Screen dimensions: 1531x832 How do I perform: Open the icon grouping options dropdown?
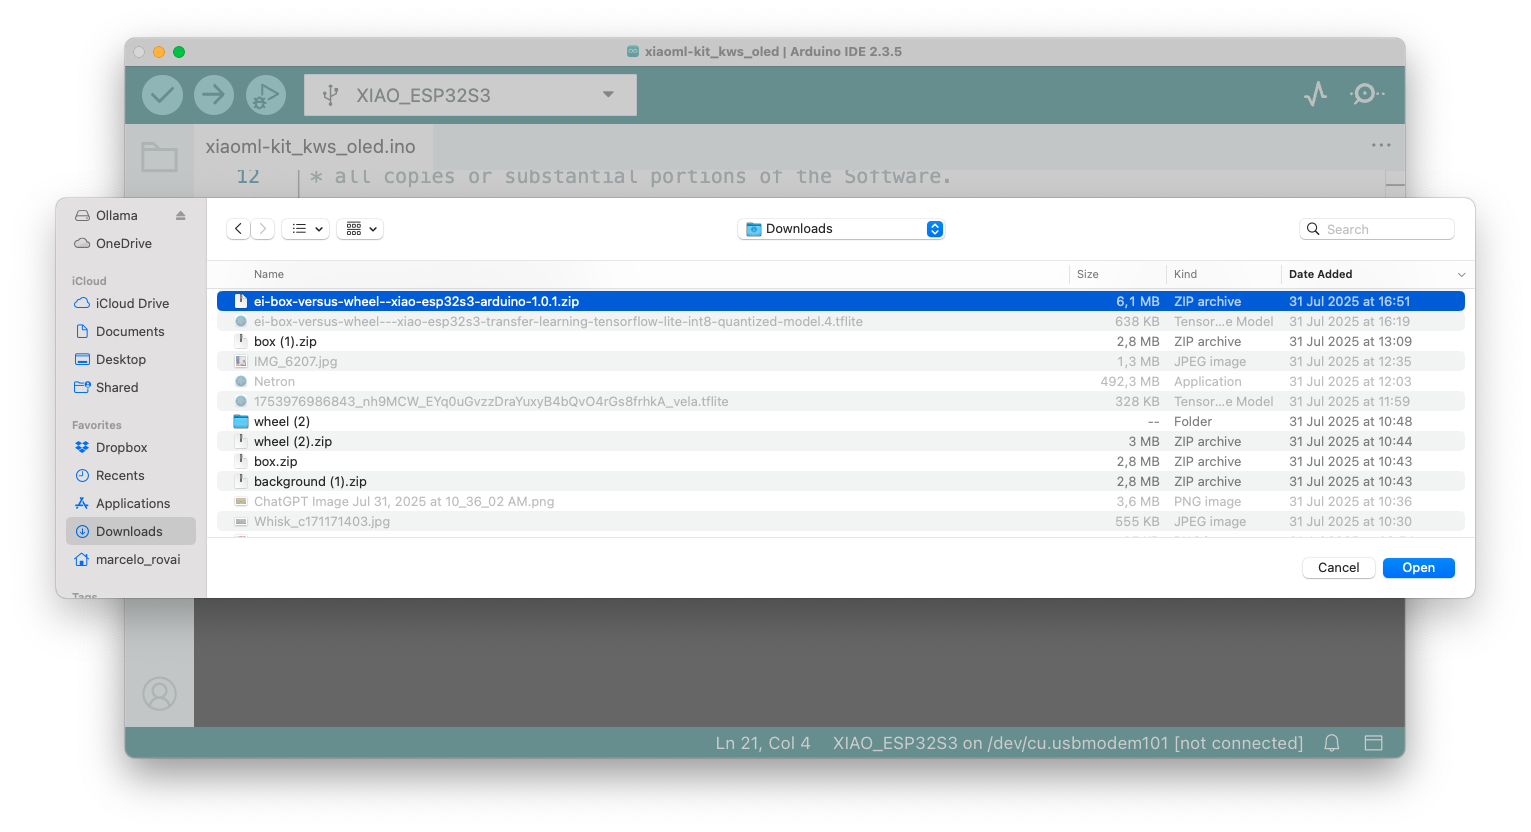(x=360, y=229)
